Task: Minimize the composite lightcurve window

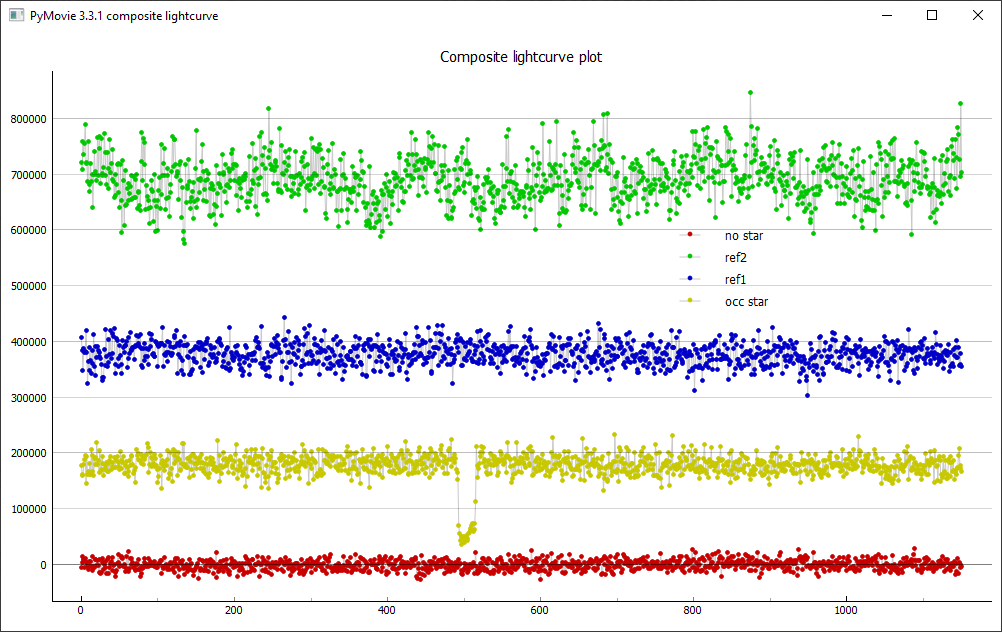Action: tap(886, 16)
